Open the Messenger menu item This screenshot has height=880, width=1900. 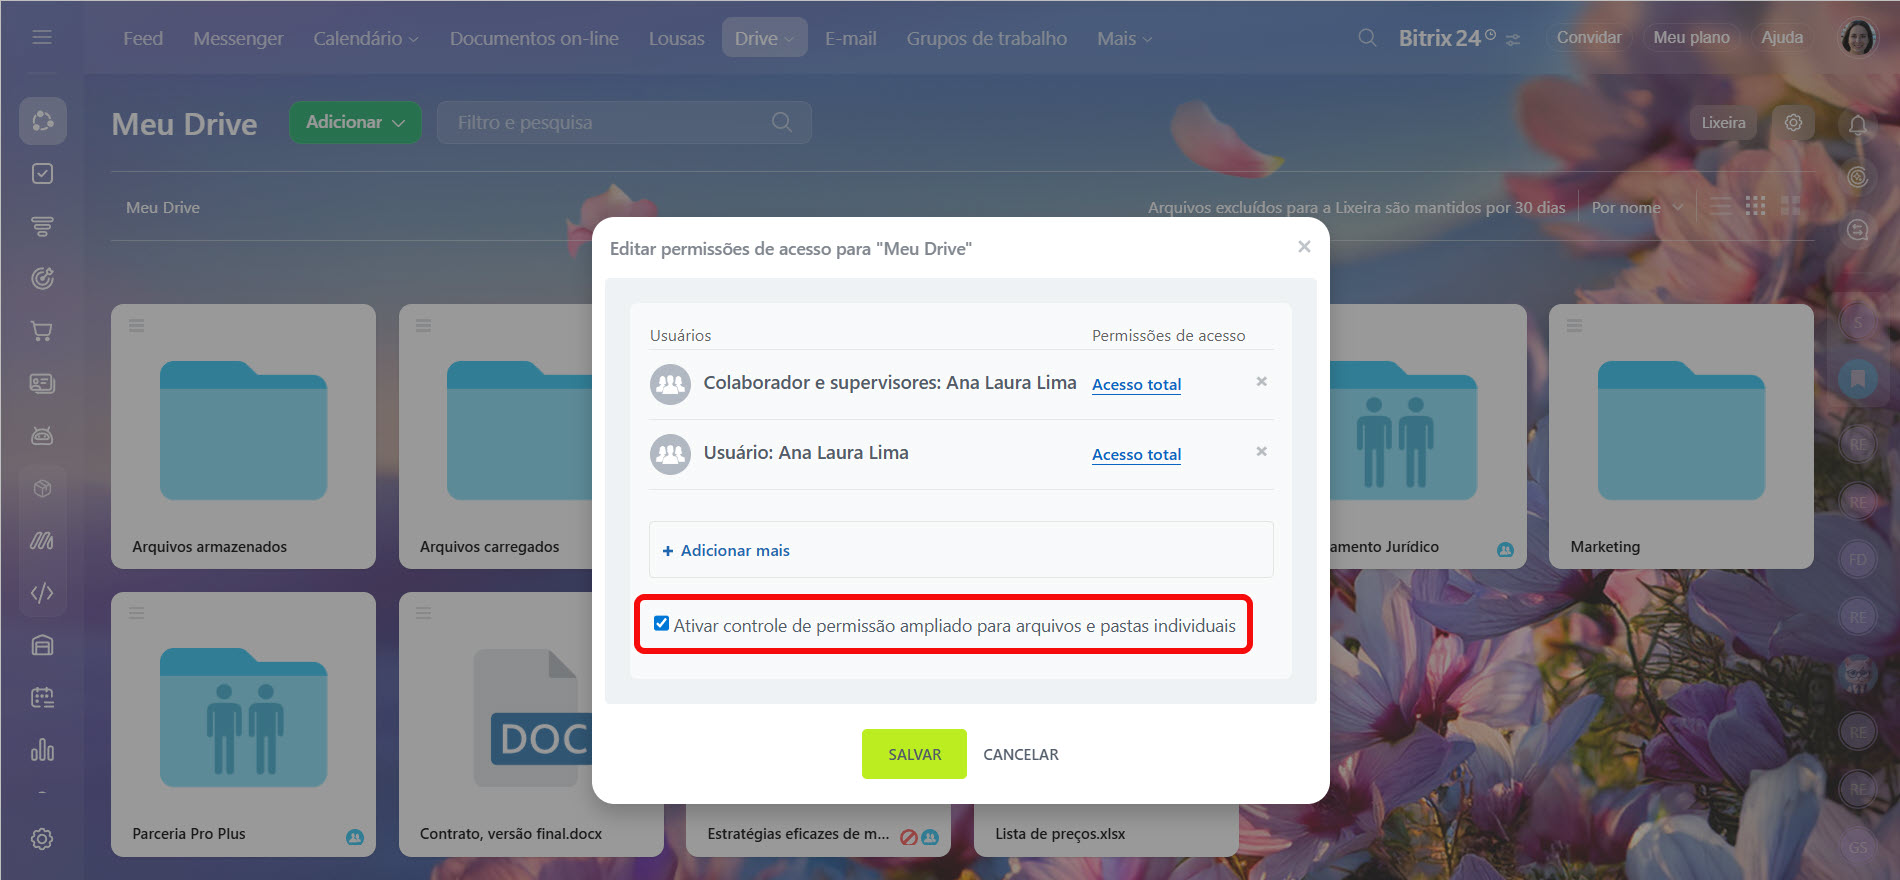[x=238, y=38]
